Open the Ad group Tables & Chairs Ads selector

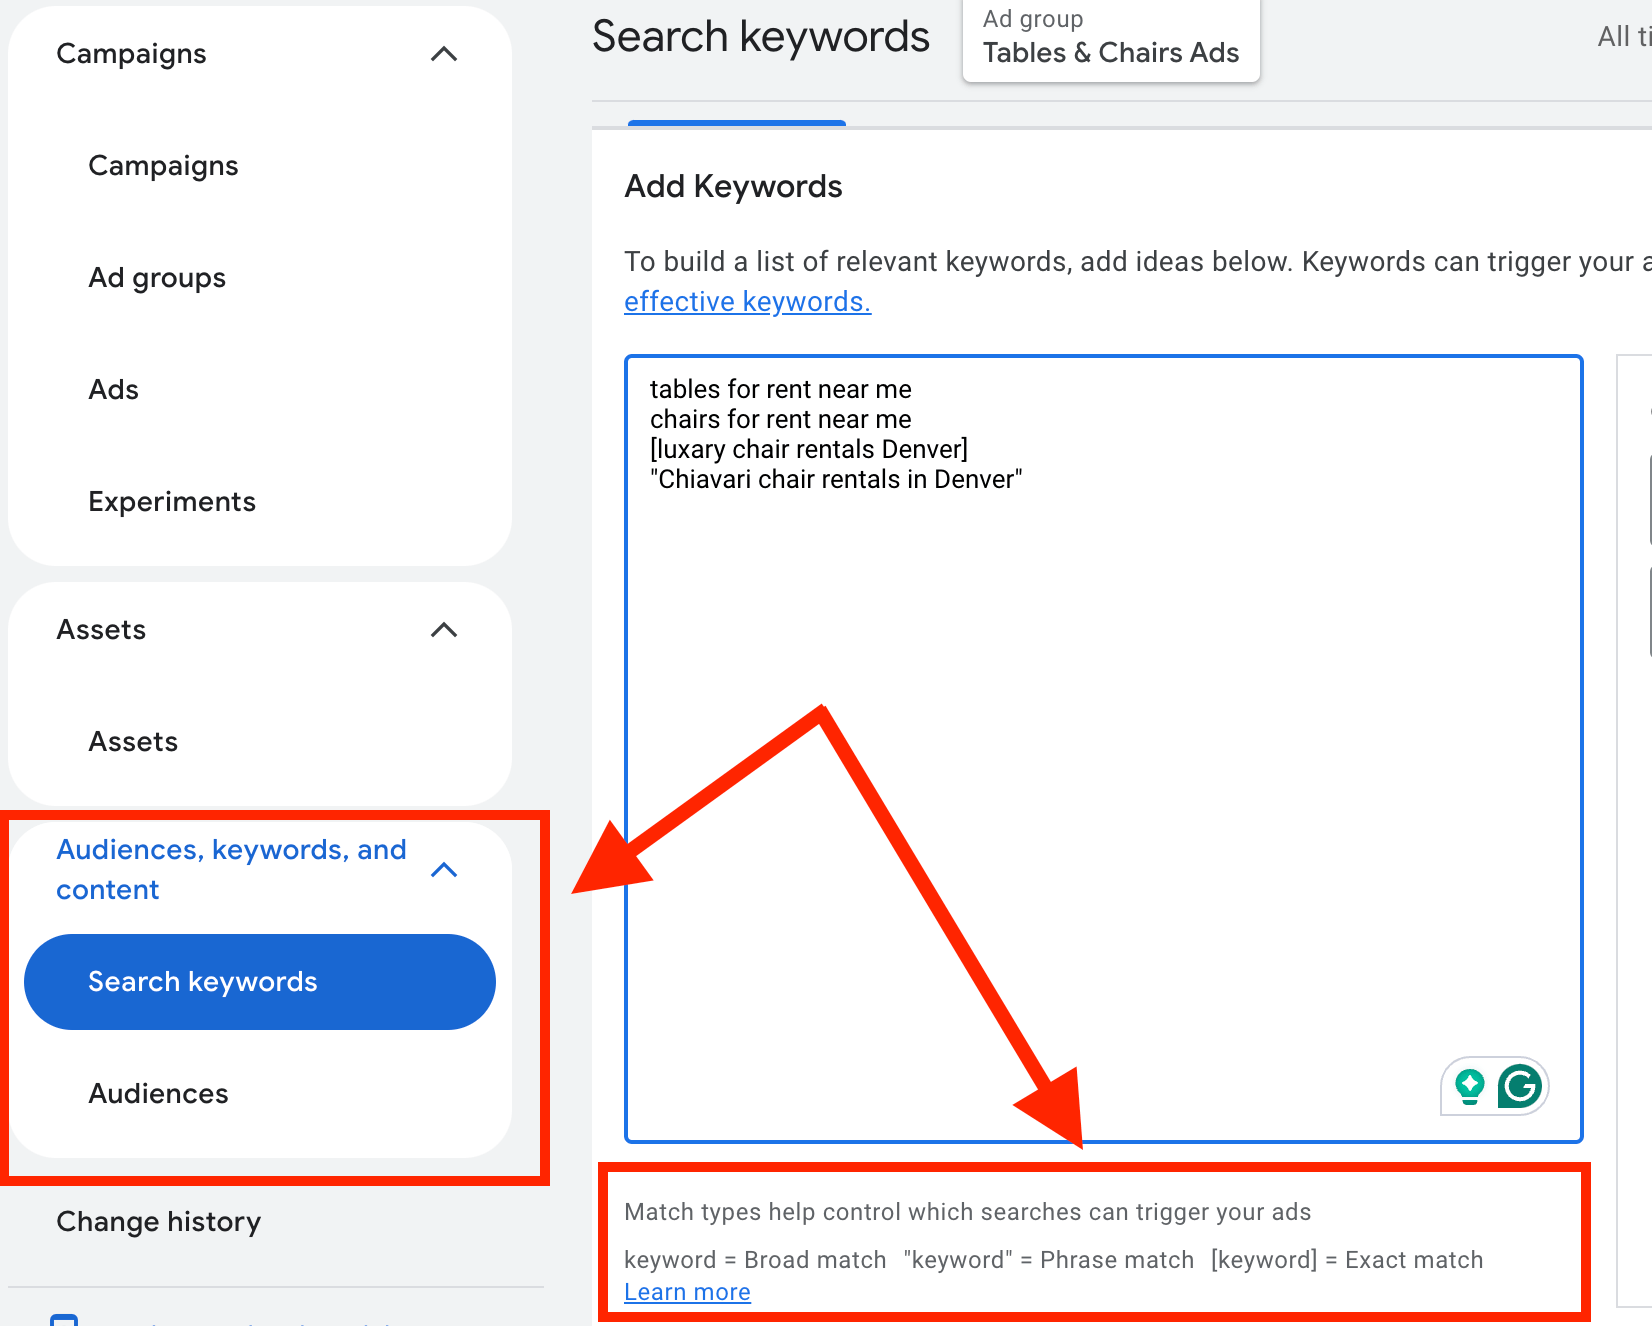coord(1110,40)
